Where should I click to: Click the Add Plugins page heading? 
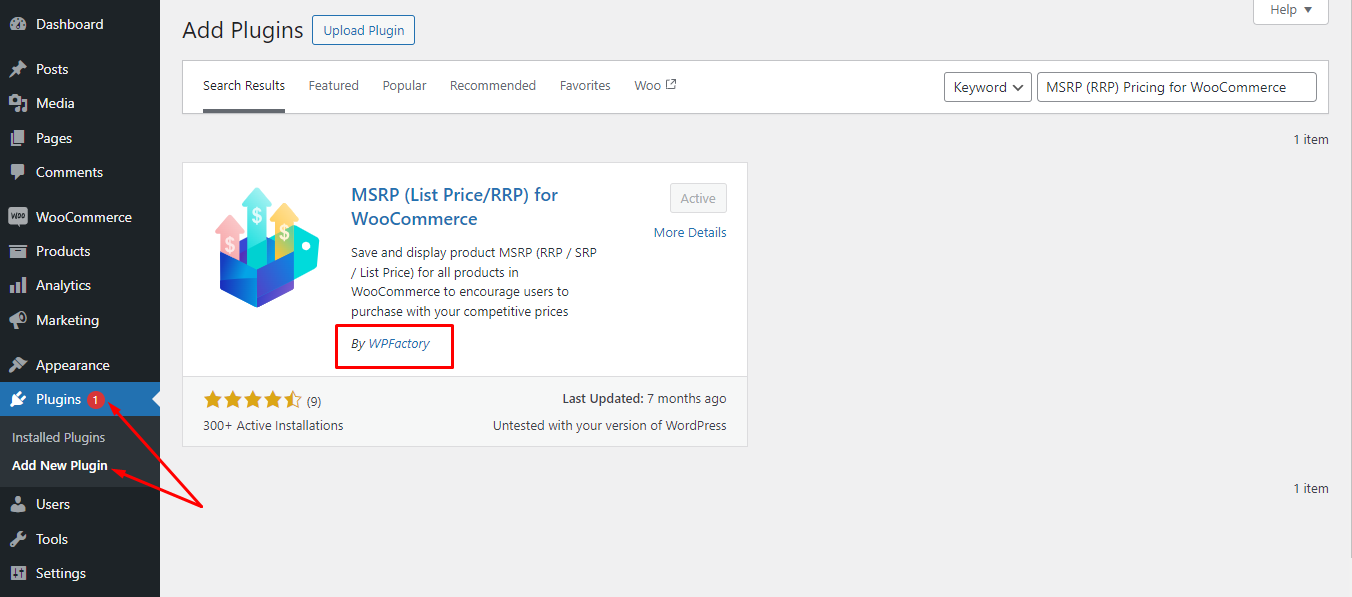(x=243, y=30)
